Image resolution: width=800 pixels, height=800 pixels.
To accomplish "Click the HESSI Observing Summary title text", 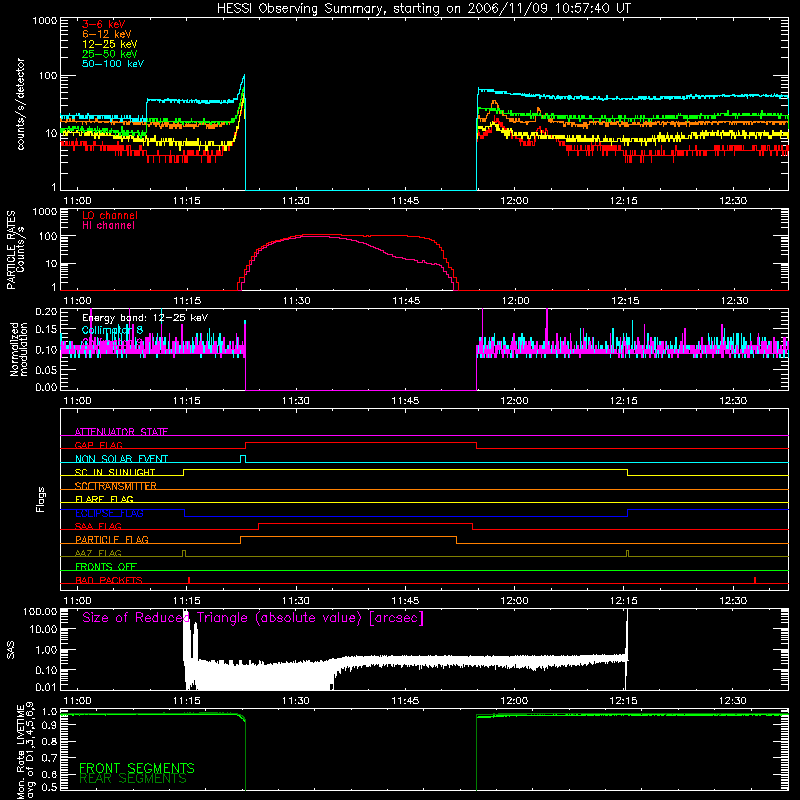I will [x=424, y=9].
